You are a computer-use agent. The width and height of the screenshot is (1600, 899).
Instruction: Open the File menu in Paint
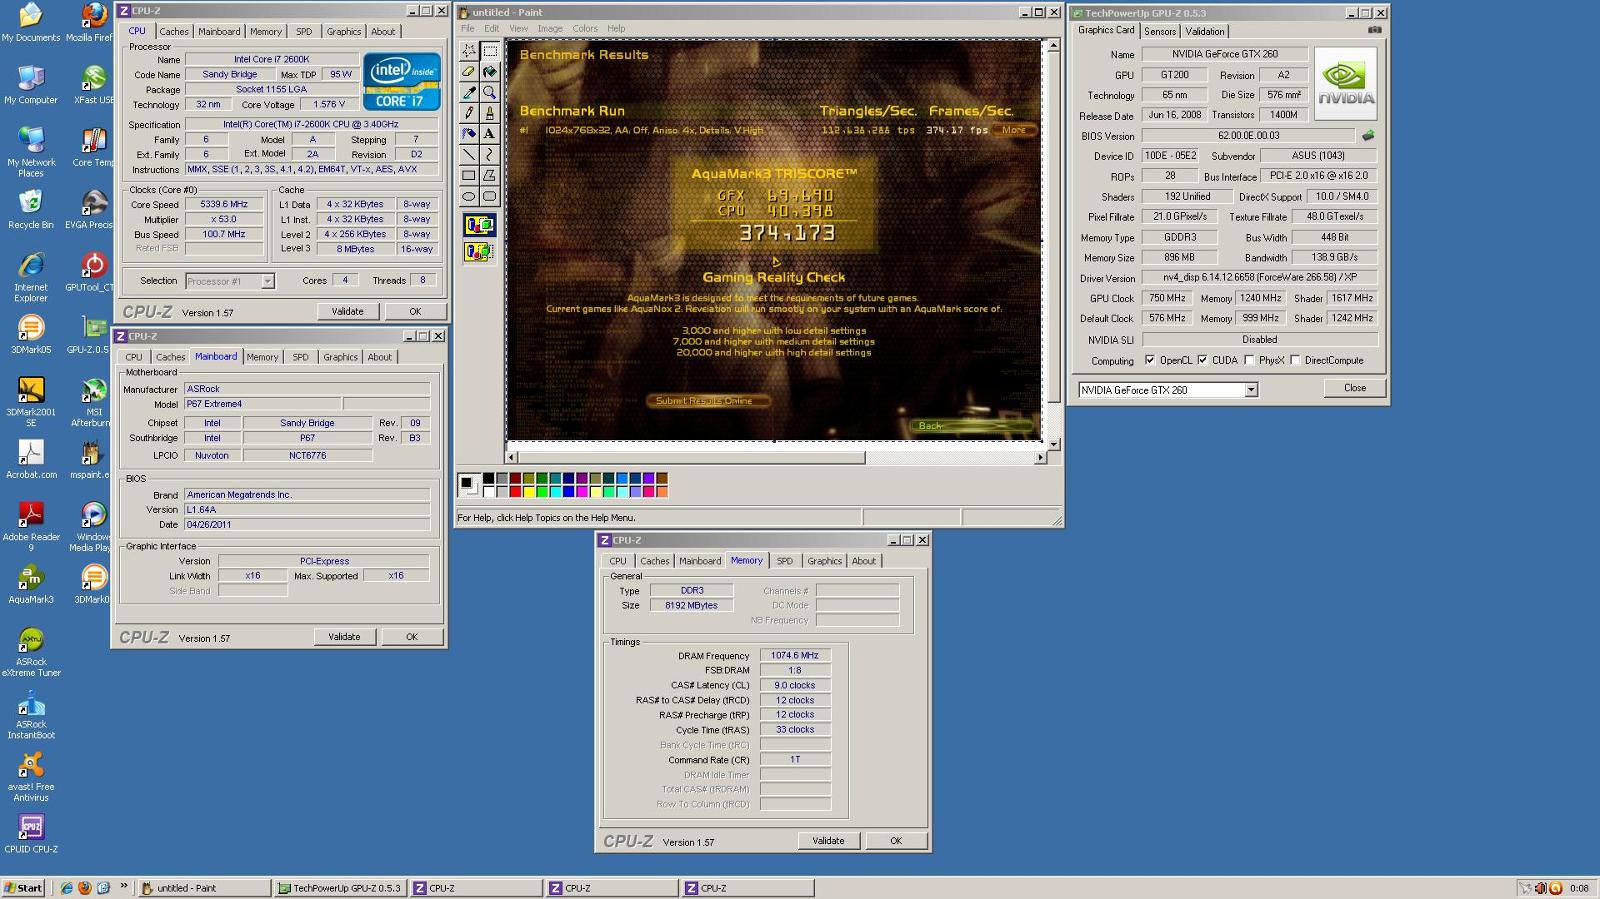pos(467,29)
